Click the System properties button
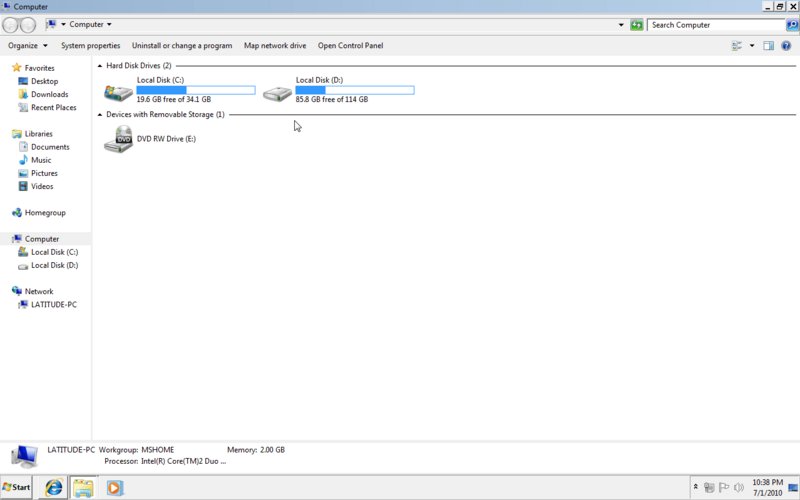 [x=90, y=45]
